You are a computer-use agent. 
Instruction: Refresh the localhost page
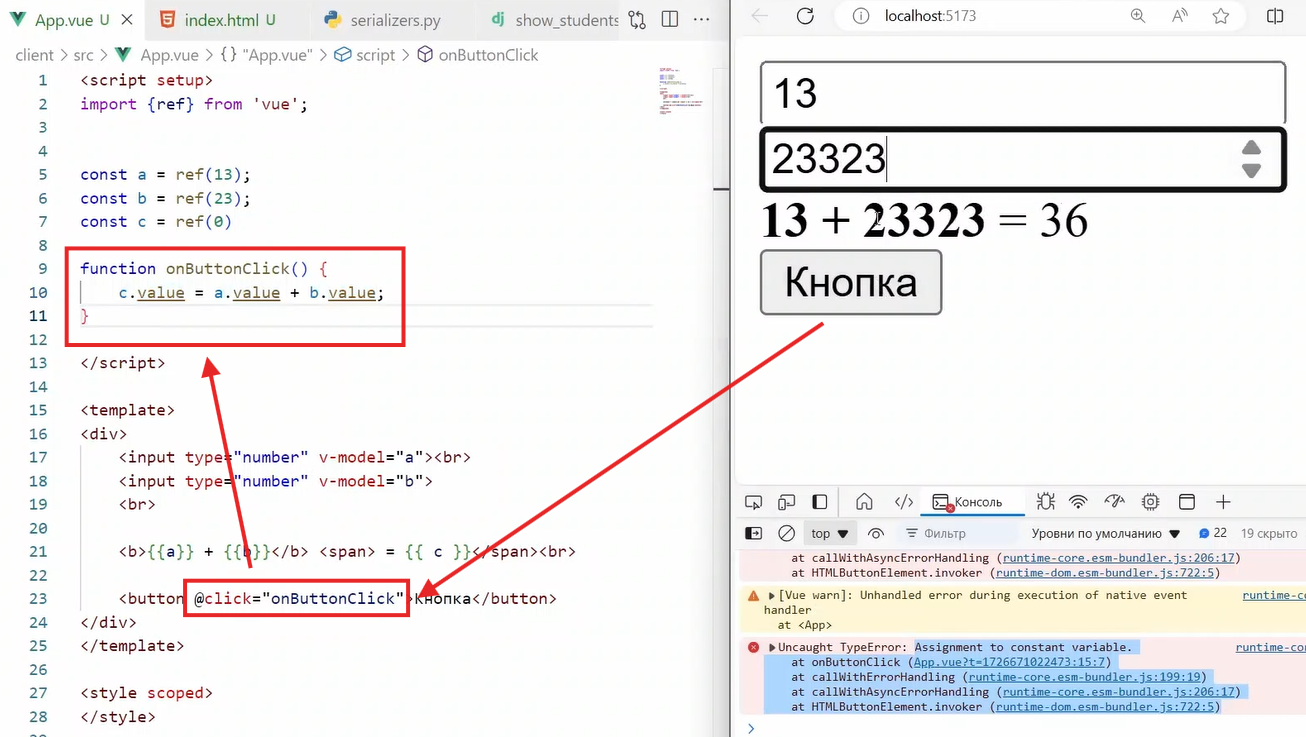pos(805,16)
